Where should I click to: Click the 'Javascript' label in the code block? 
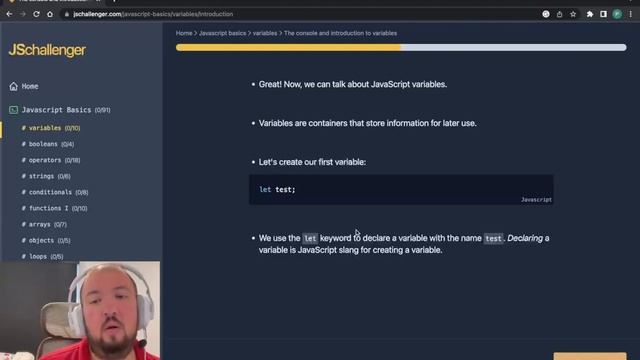point(536,200)
